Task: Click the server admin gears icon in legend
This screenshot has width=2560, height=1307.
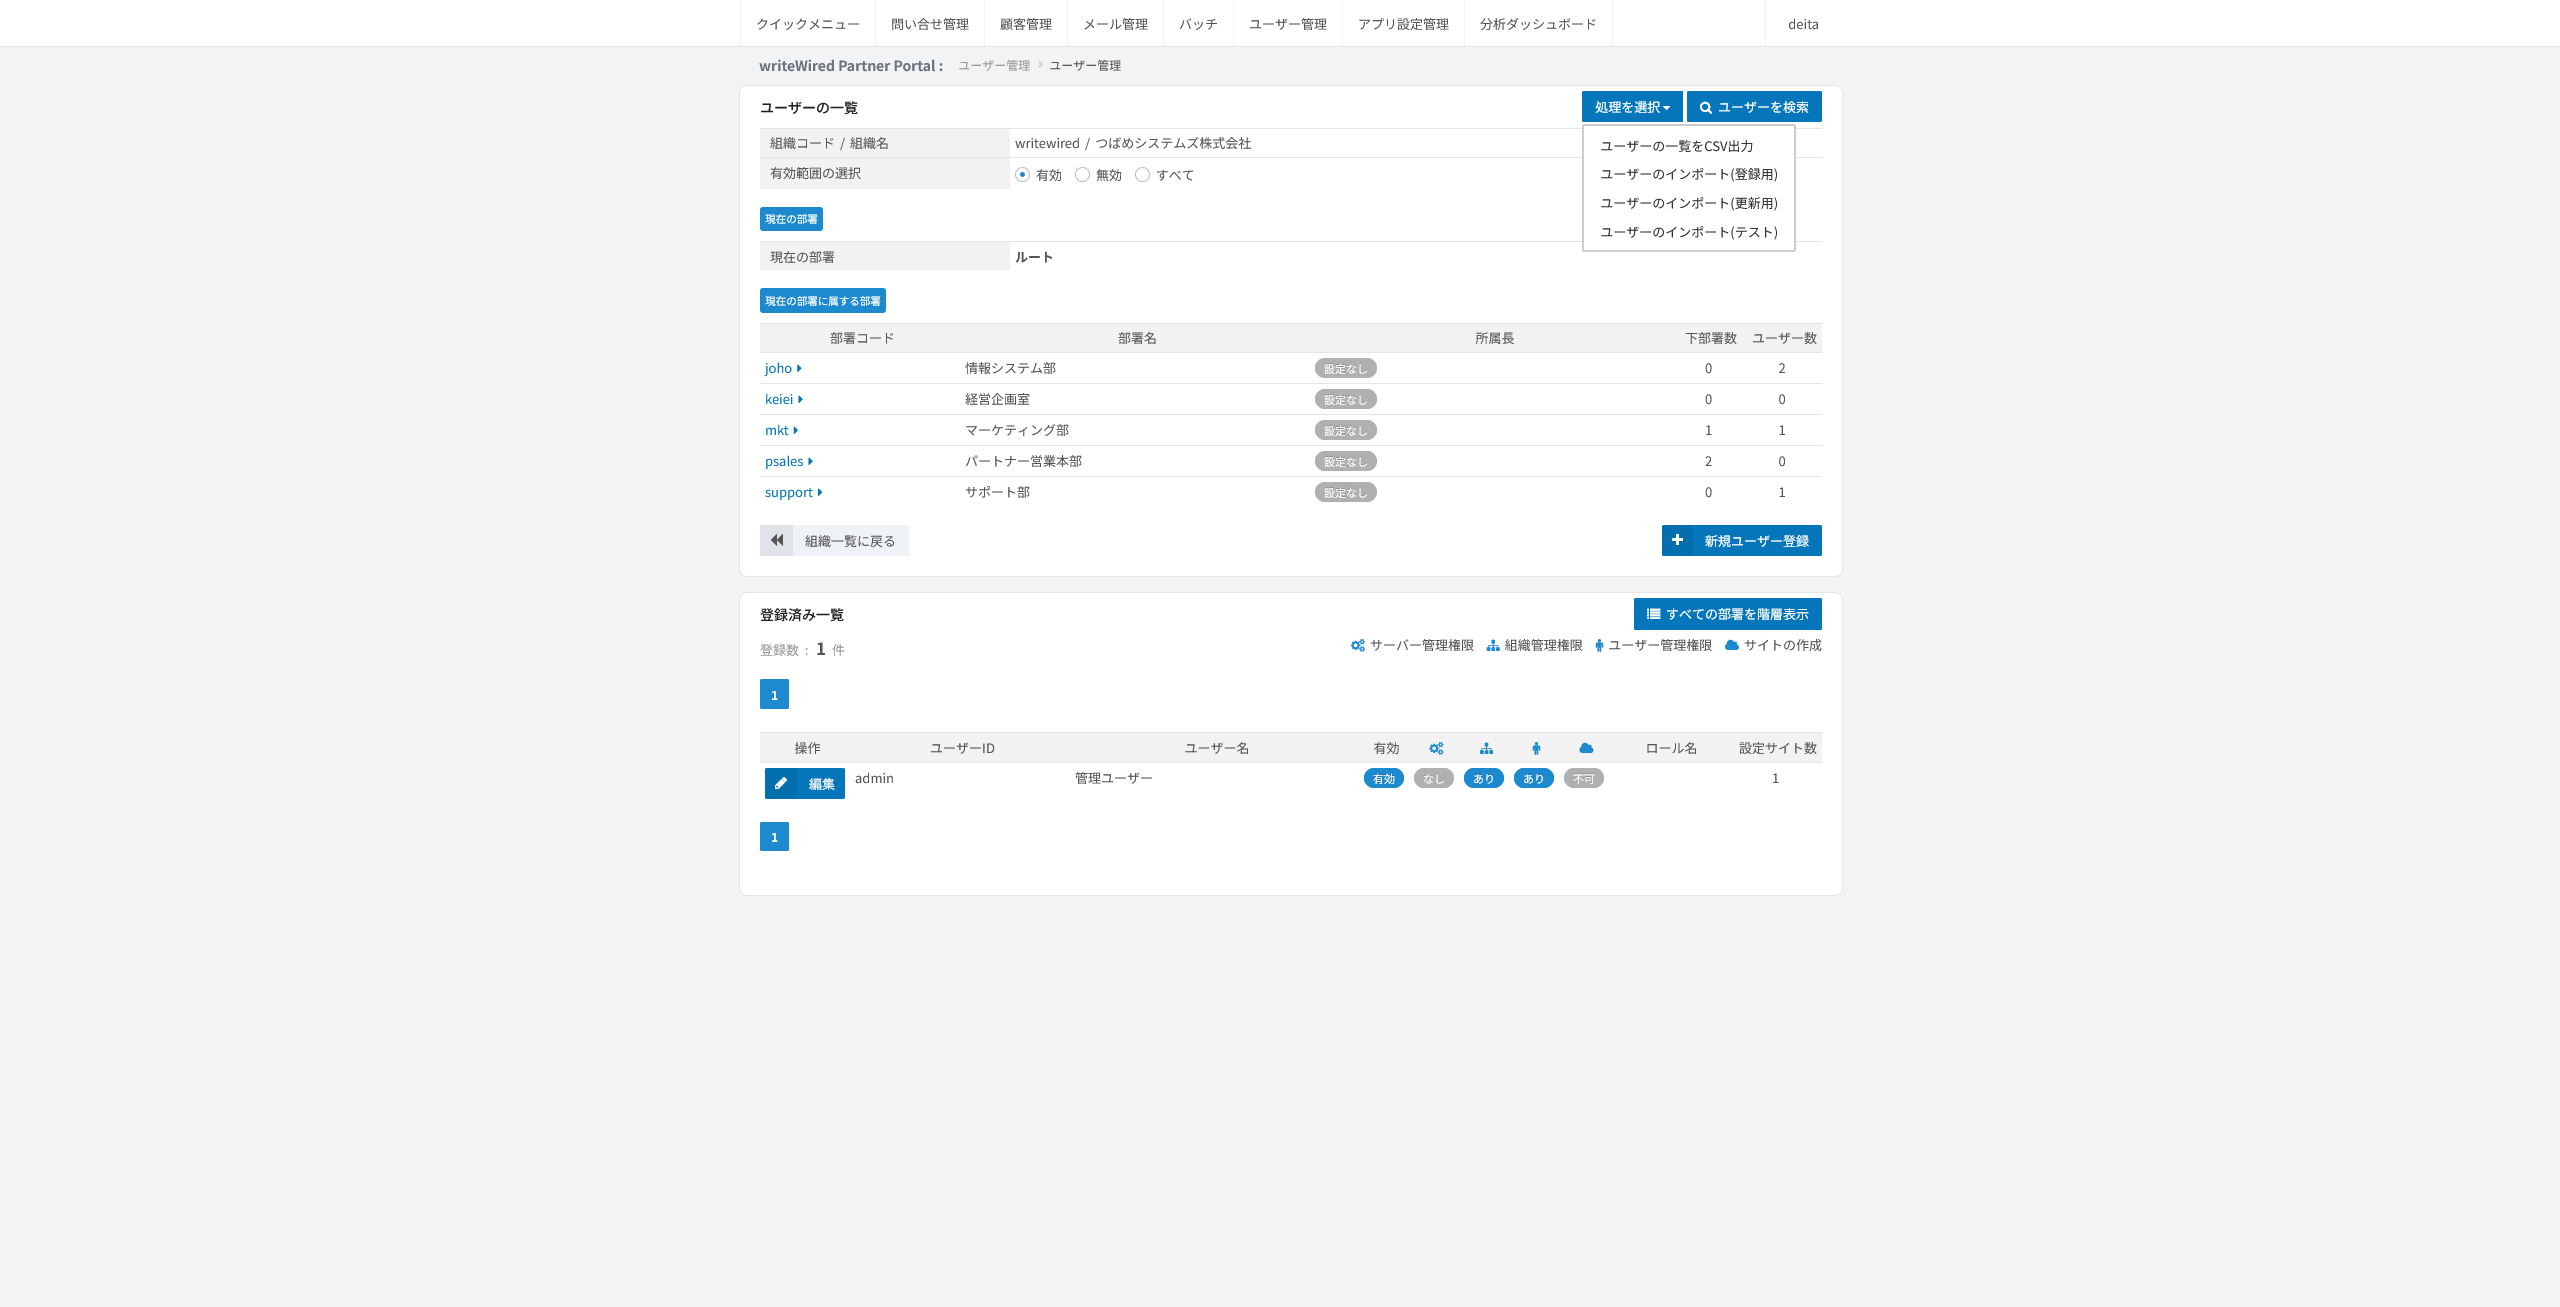Action: click(x=1357, y=646)
